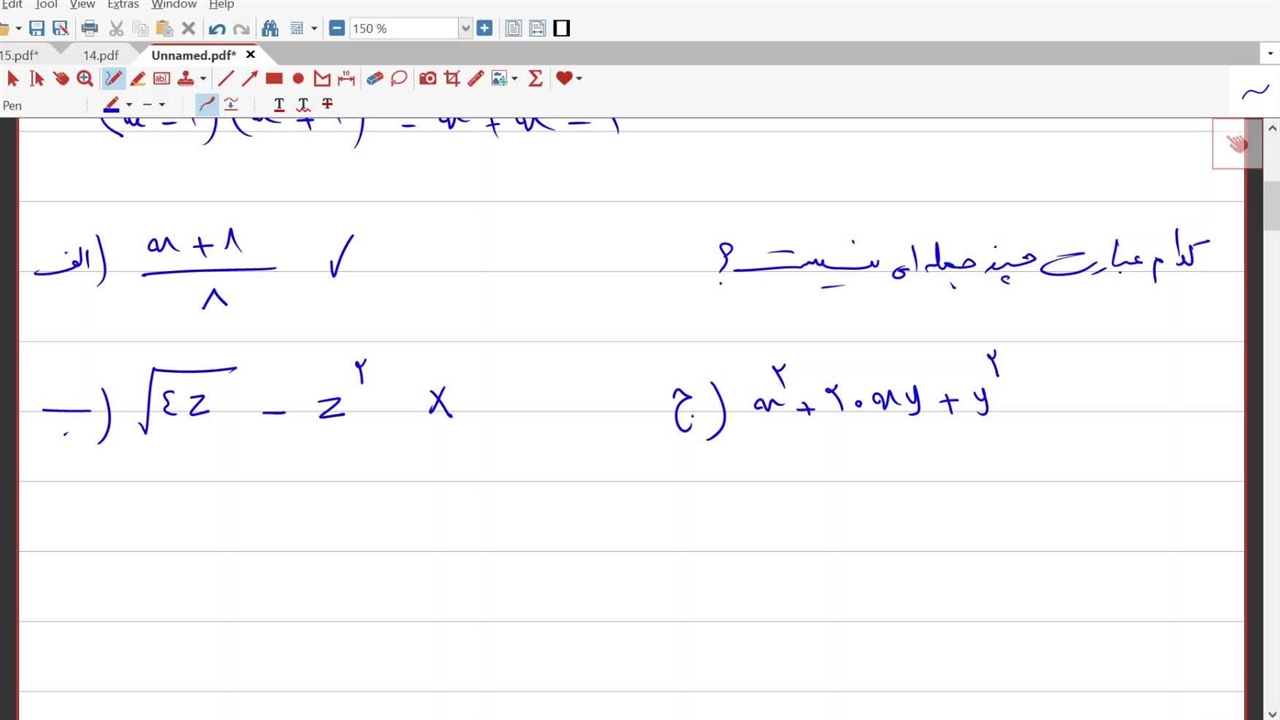Image resolution: width=1280 pixels, height=720 pixels.
Task: Activate the snapshot camera tool
Action: (427, 78)
